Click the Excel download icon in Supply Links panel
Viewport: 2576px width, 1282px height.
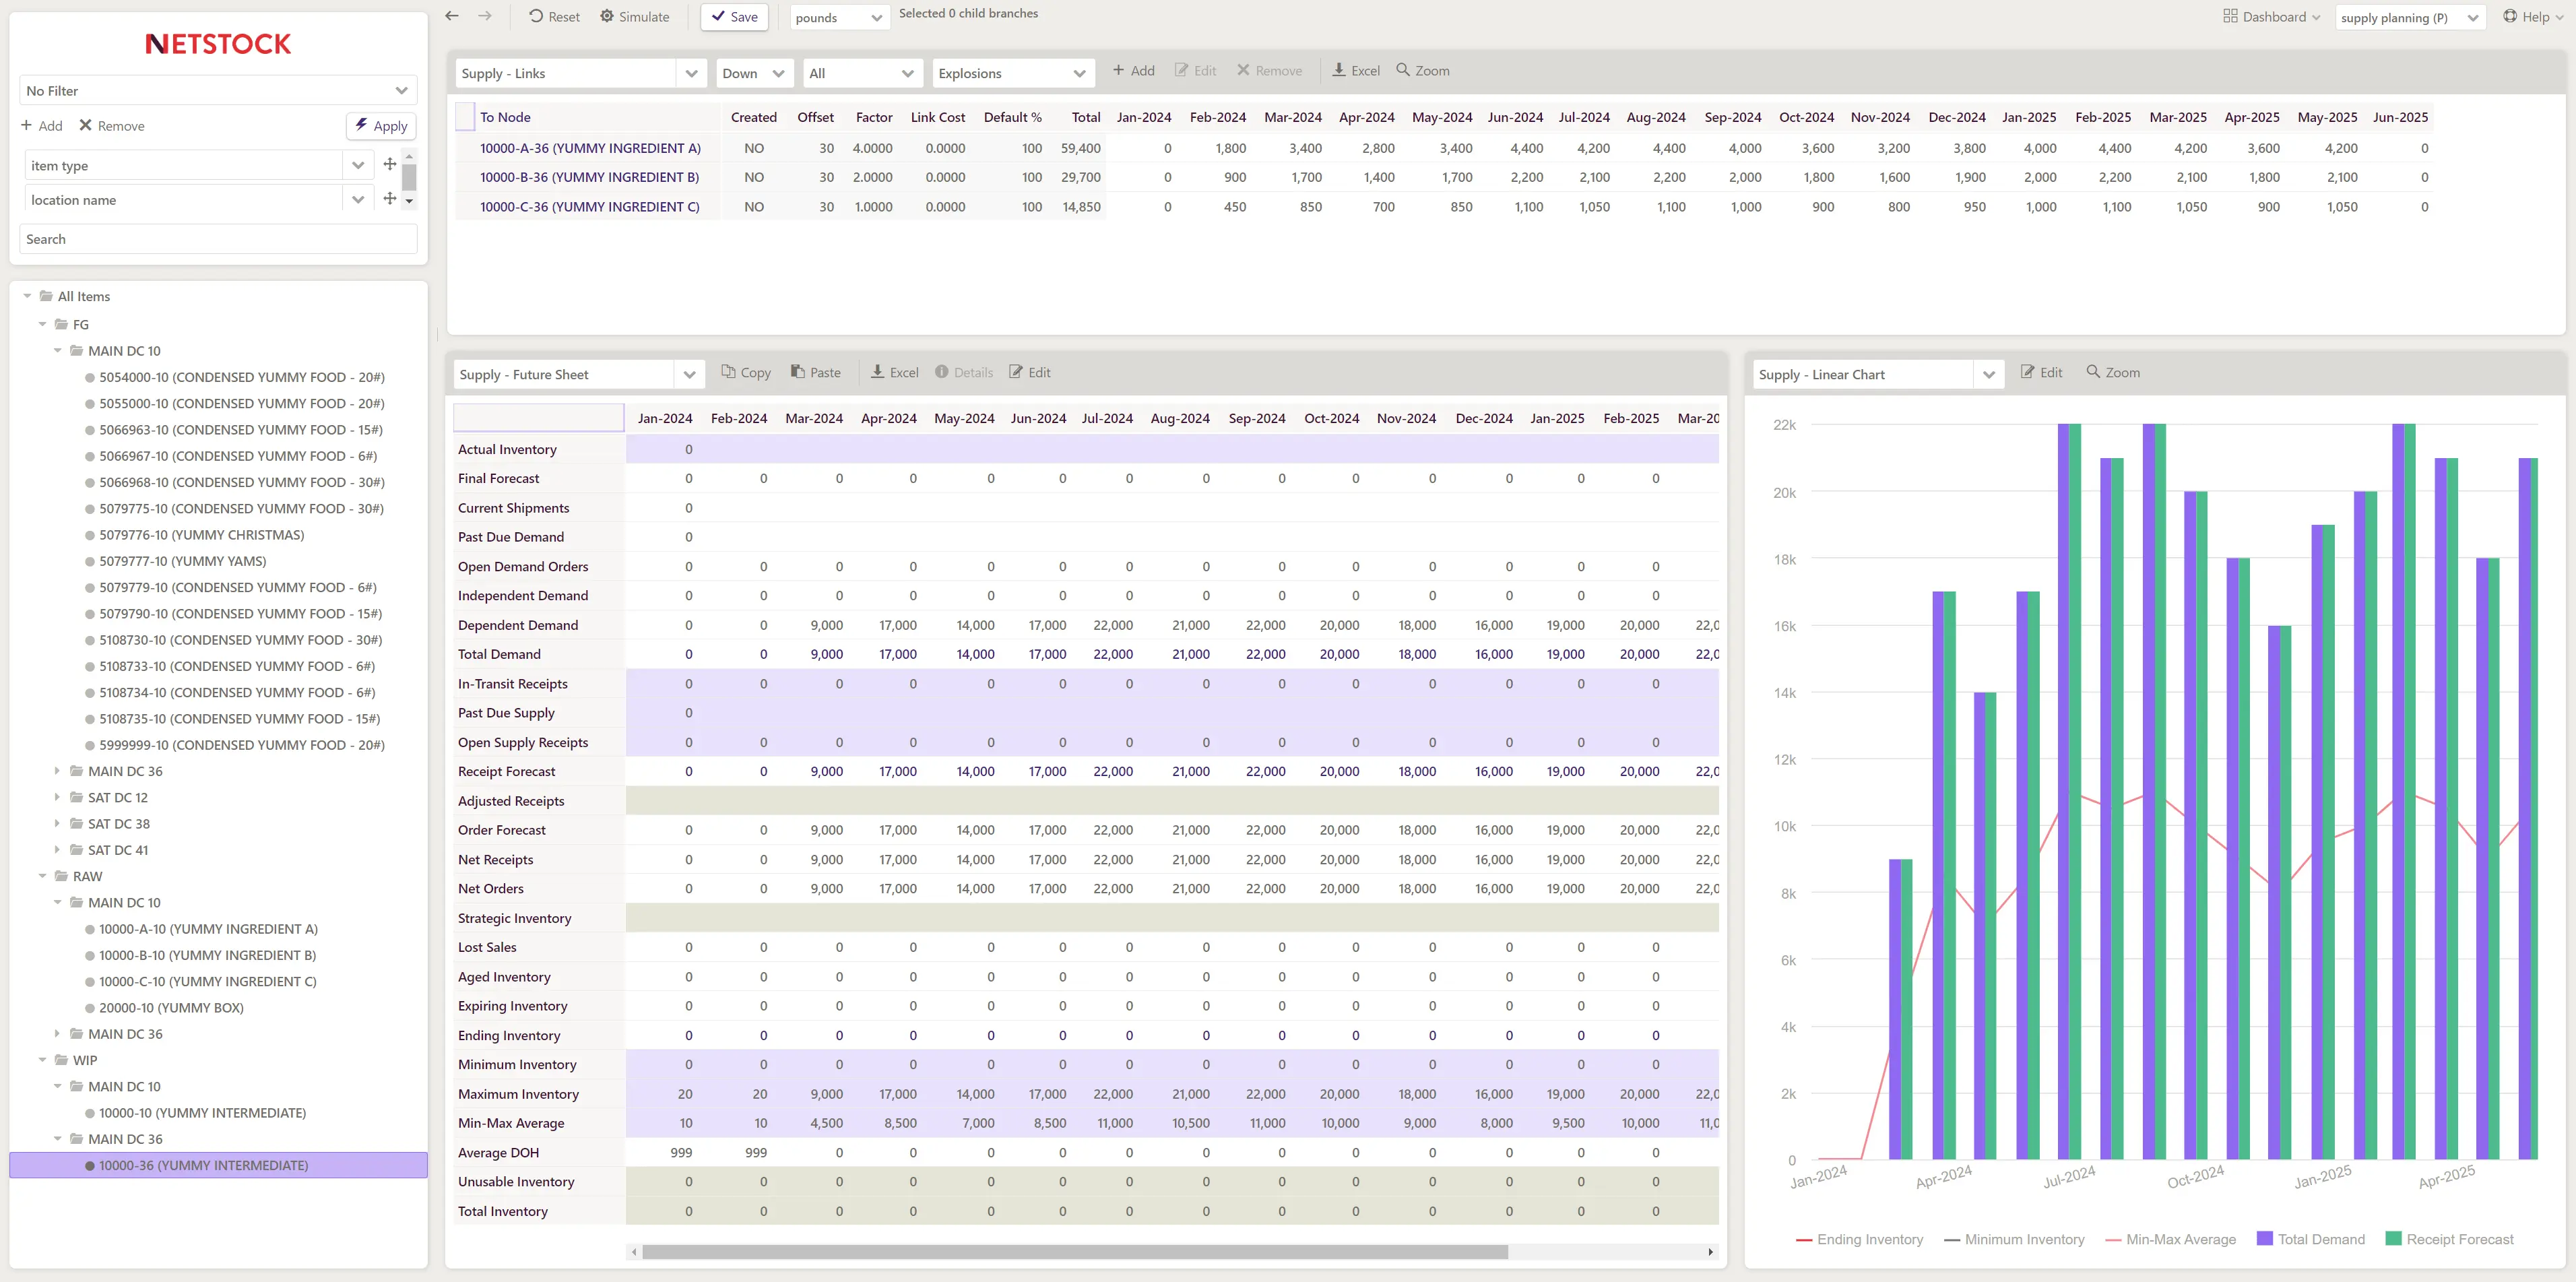coord(1338,70)
